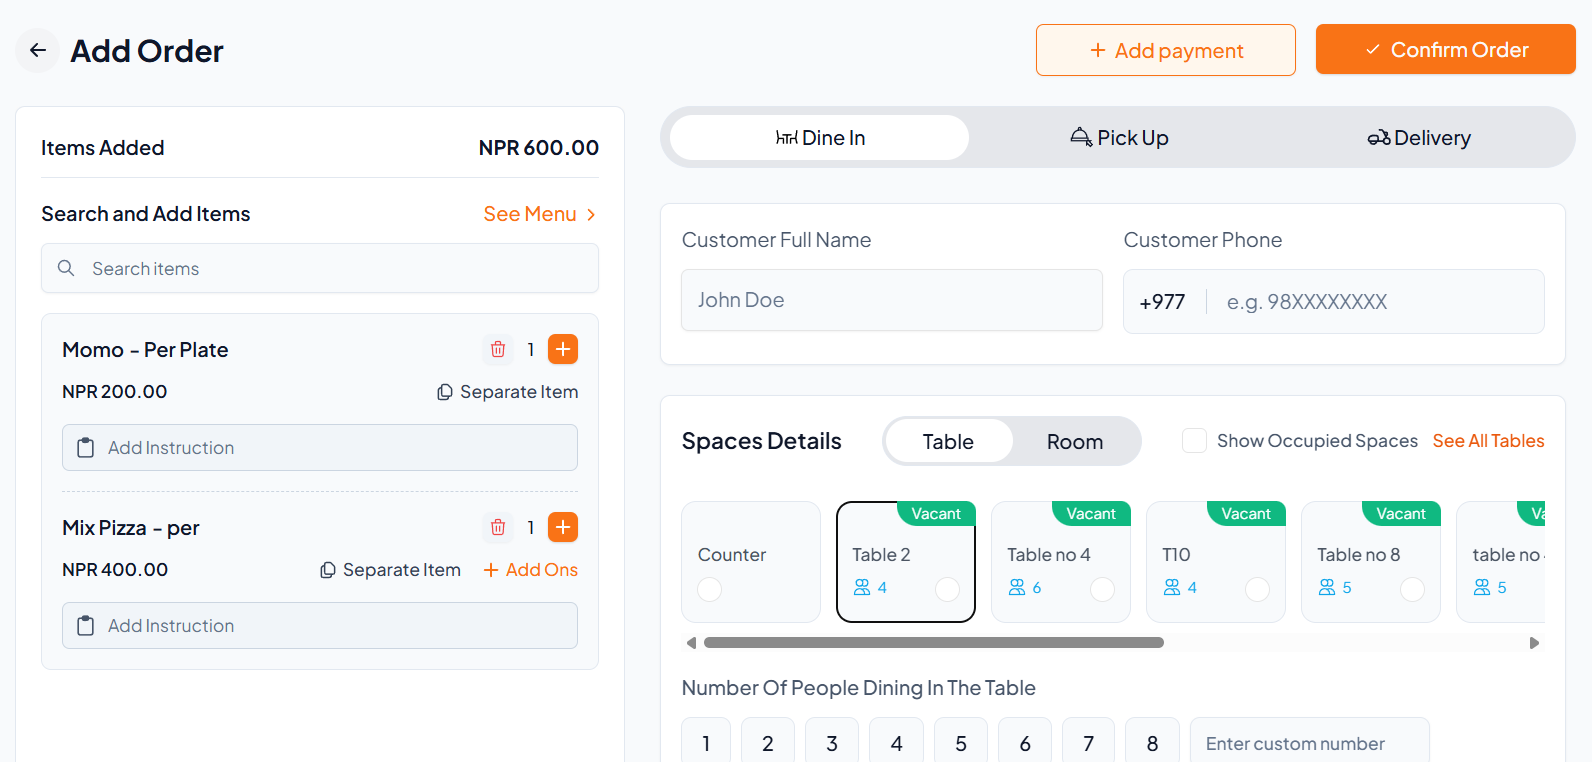Remove Mix Pizza item with trash icon

[x=498, y=527]
